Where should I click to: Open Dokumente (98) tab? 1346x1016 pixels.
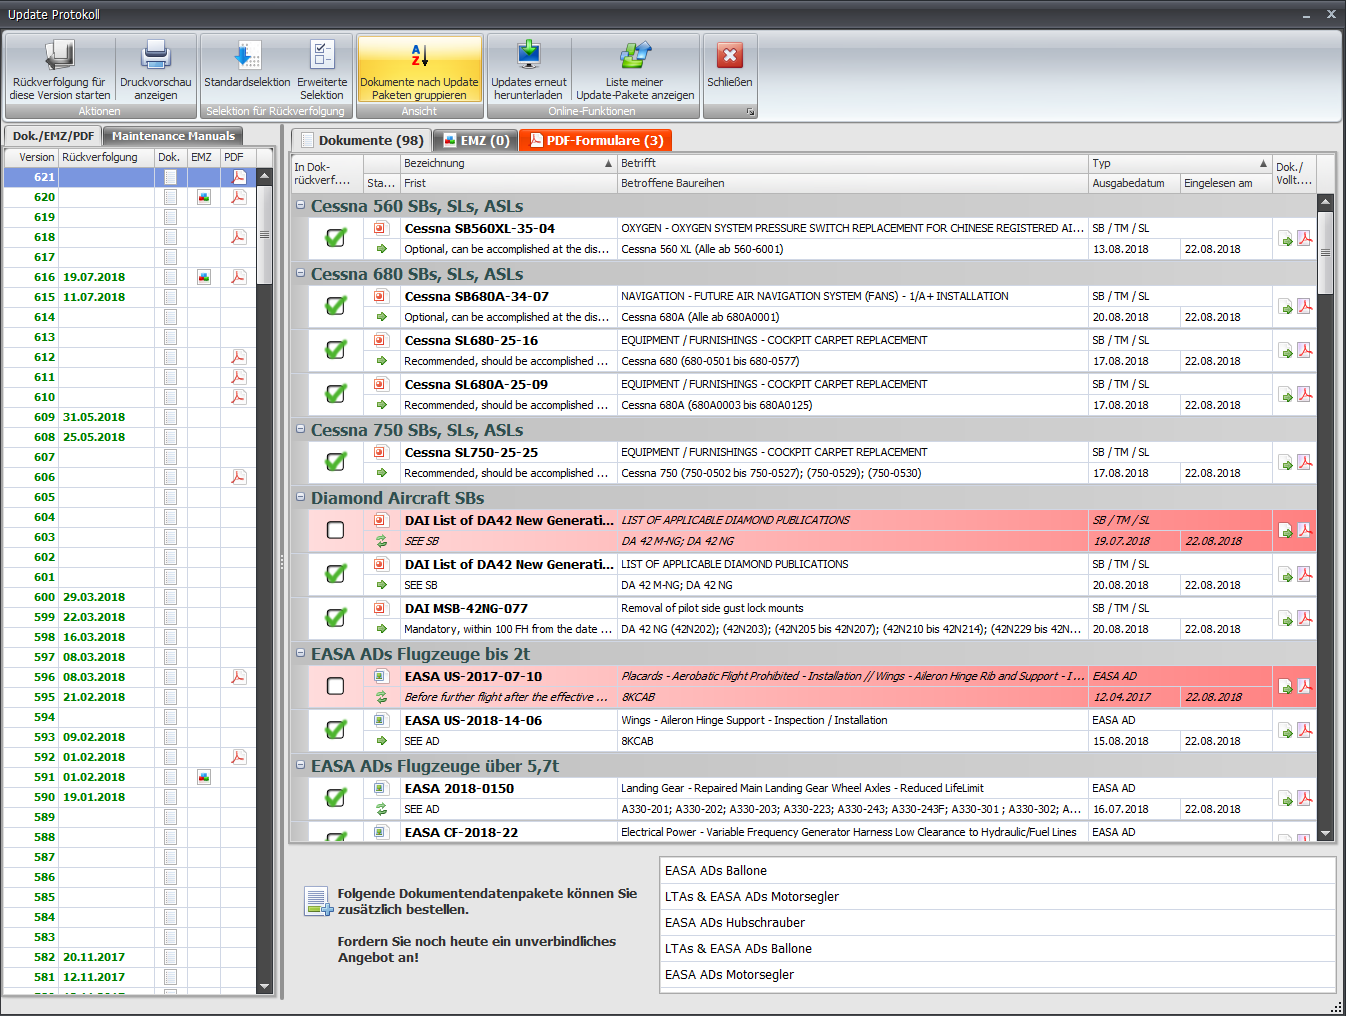click(362, 140)
